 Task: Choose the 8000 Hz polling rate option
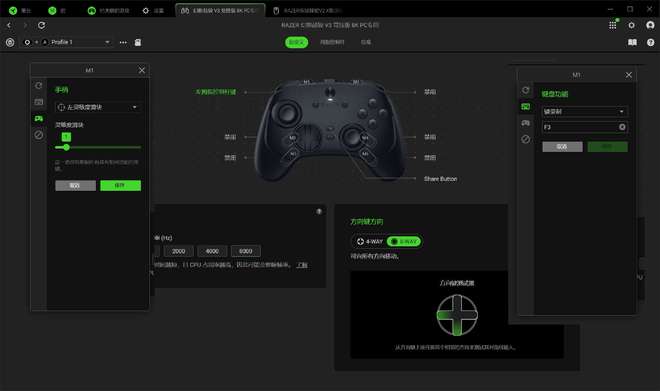(x=245, y=251)
